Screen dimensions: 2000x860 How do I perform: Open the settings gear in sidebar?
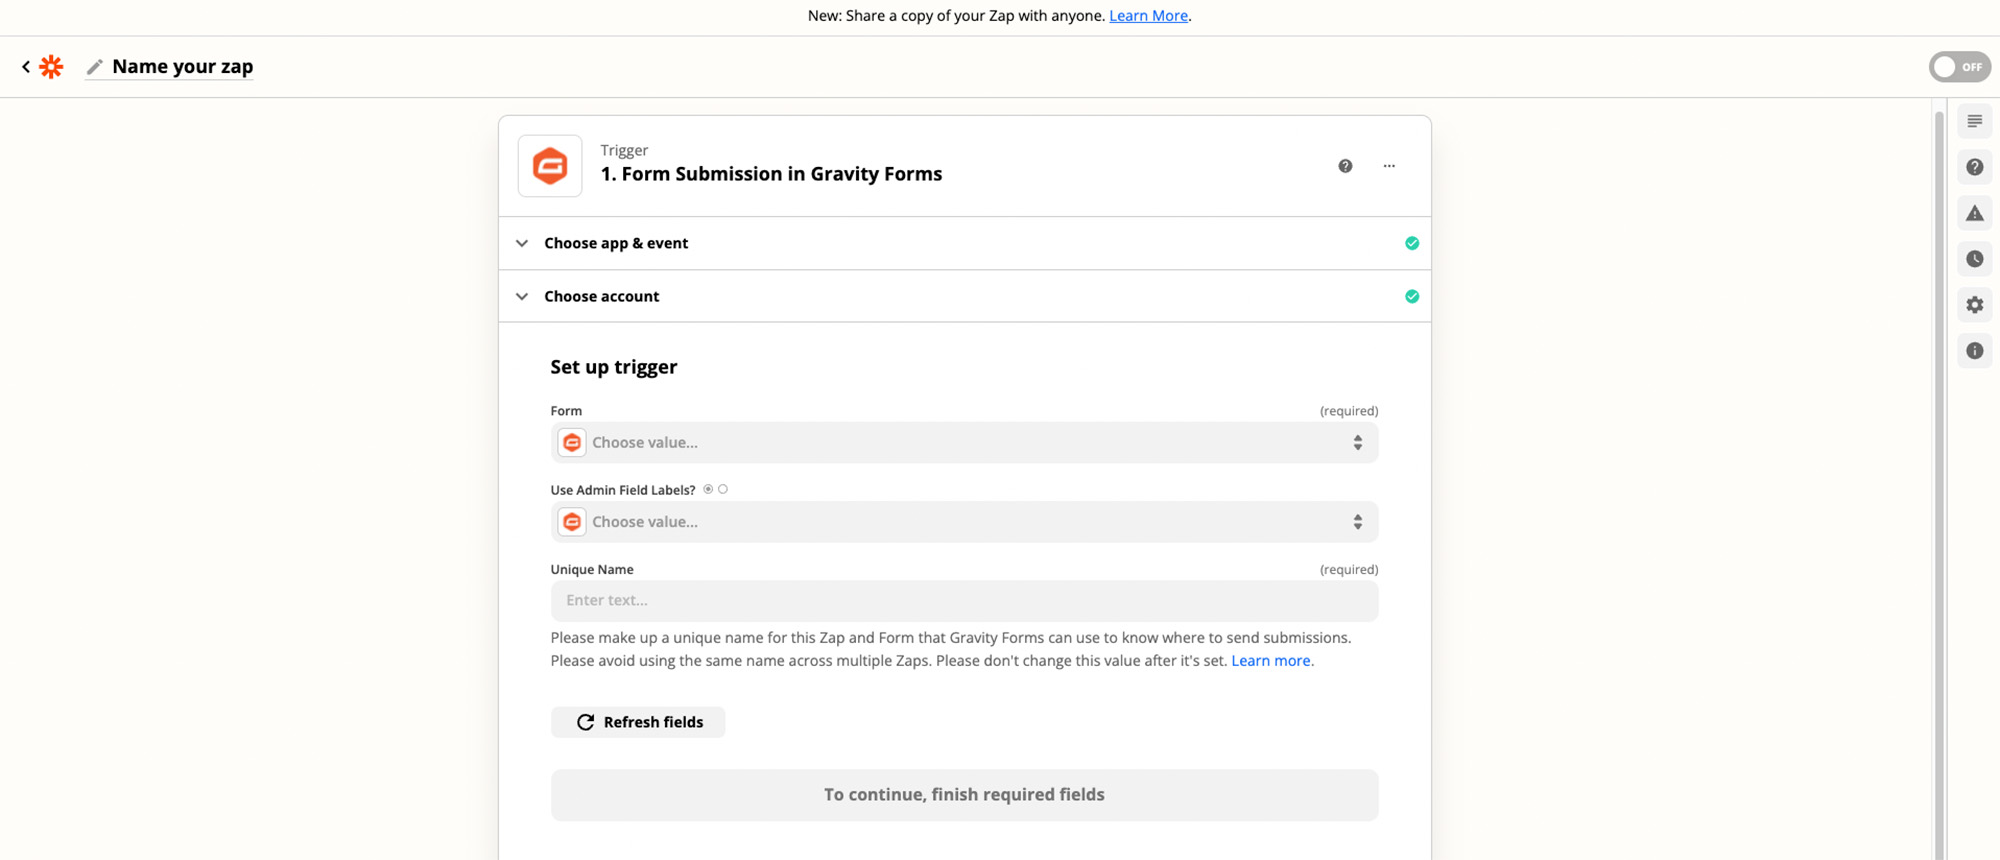[x=1975, y=305]
